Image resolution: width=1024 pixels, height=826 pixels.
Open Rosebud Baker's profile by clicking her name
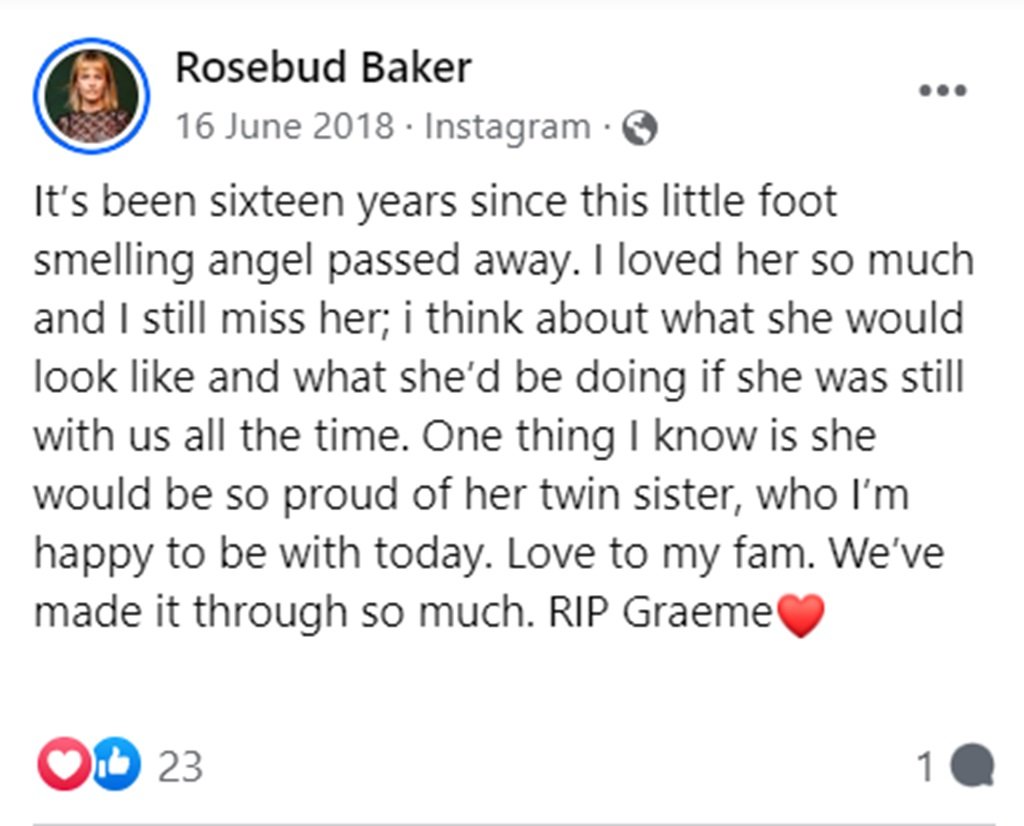tap(323, 67)
